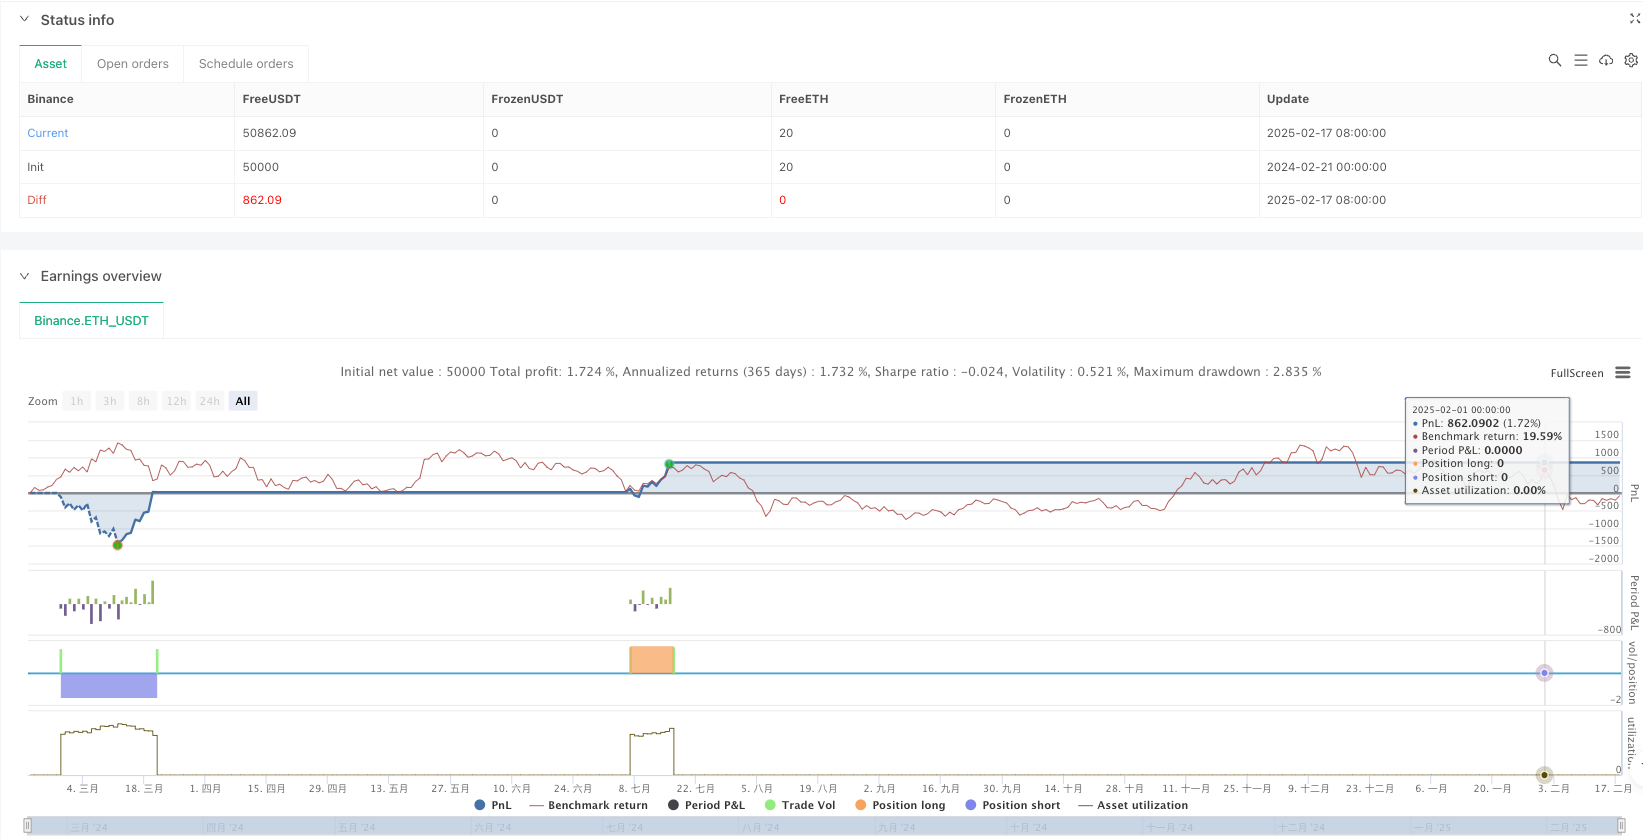Toggle the PnL series in chart legend

493,805
